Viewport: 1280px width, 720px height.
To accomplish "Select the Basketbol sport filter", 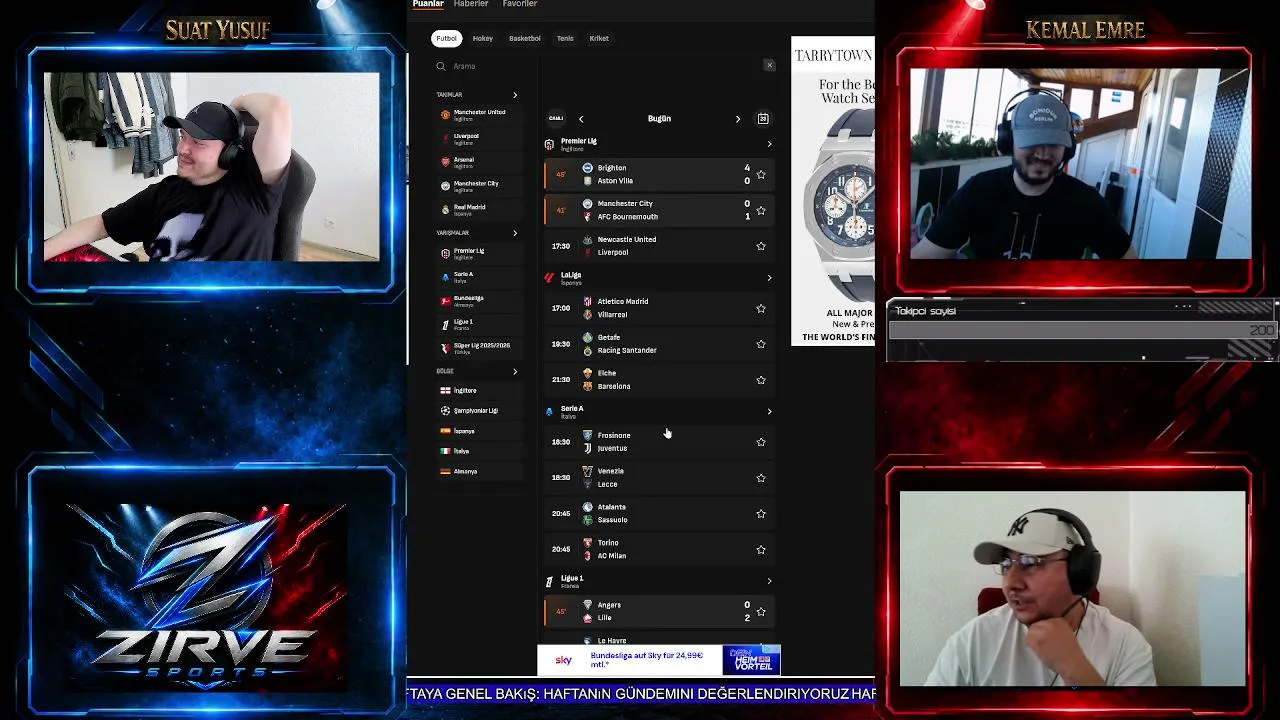I will (525, 39).
